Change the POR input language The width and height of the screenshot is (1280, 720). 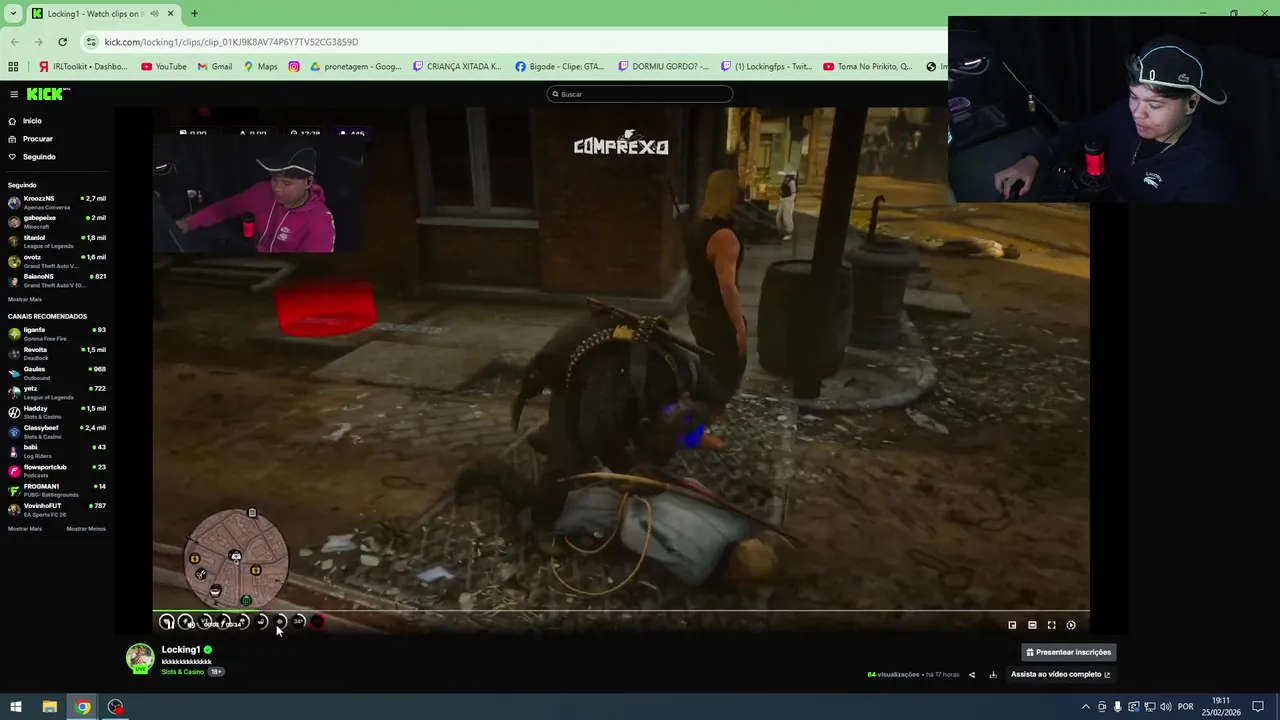pos(1186,707)
